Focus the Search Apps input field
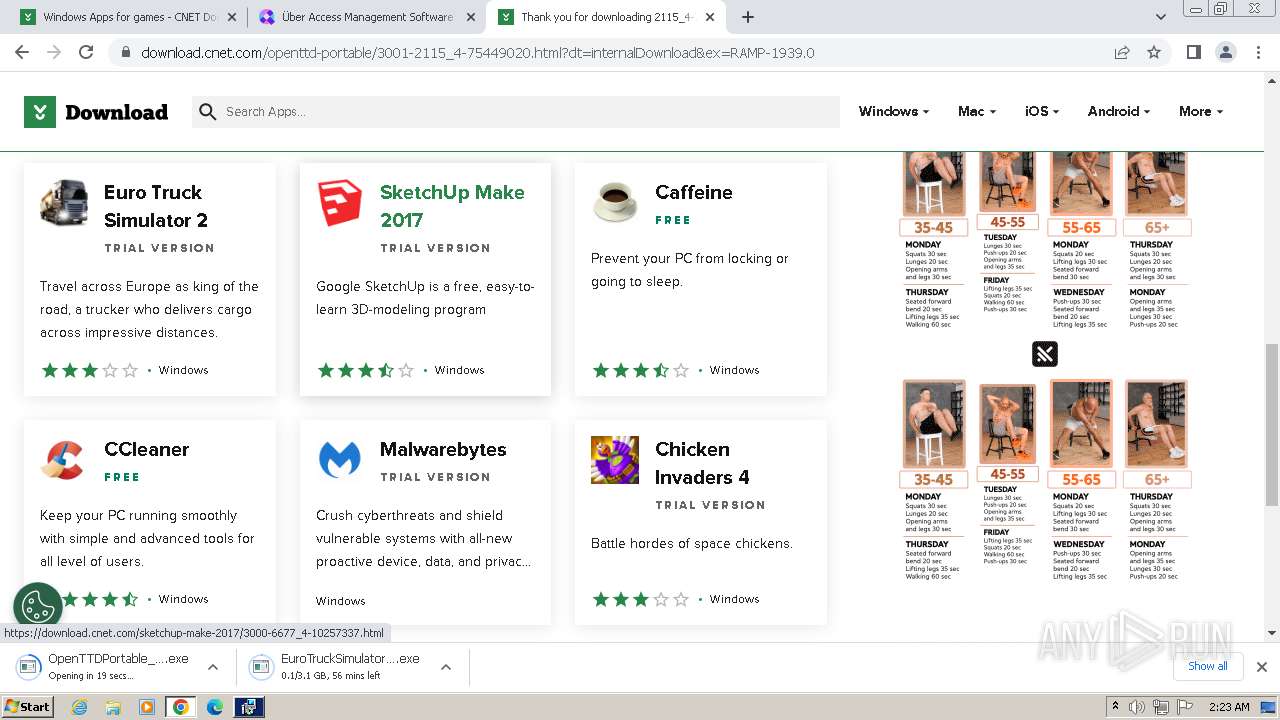Screen dimensions: 1280x720 tap(530, 112)
